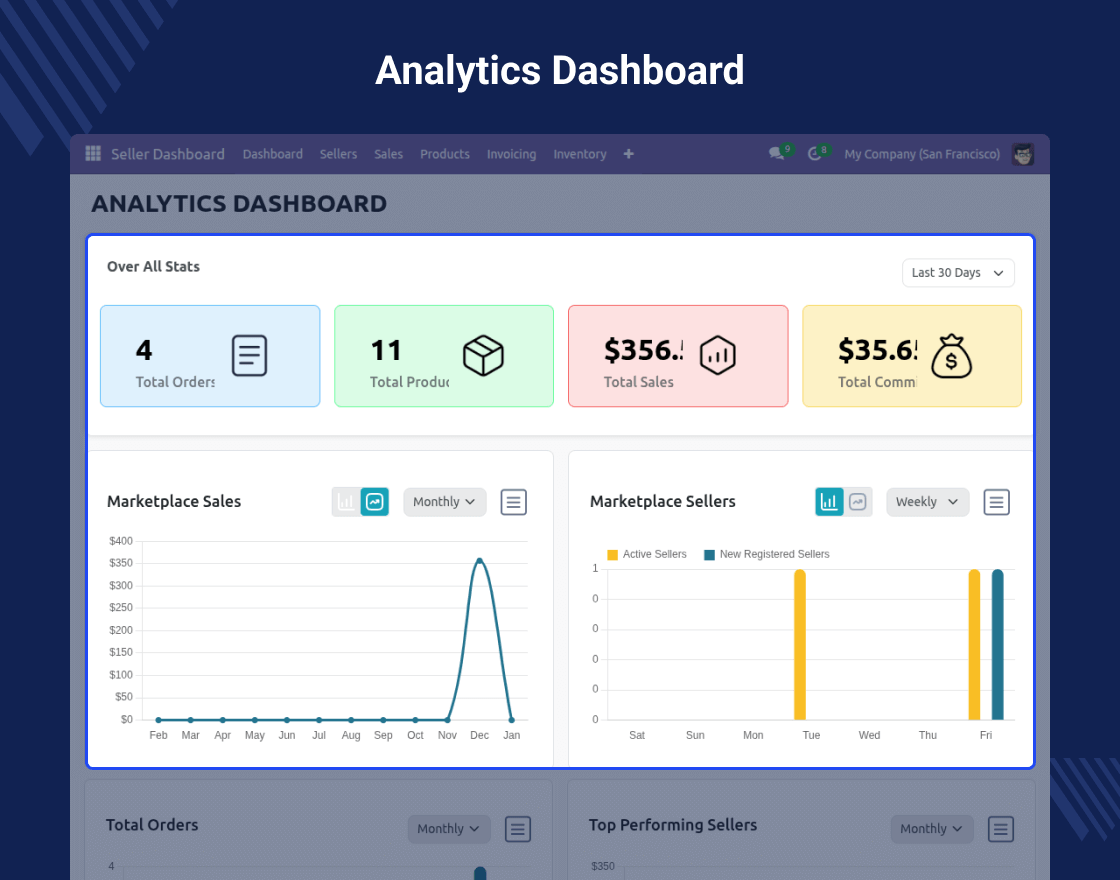
Task: Open the Last 30 Days dropdown
Action: pyautogui.click(x=958, y=273)
